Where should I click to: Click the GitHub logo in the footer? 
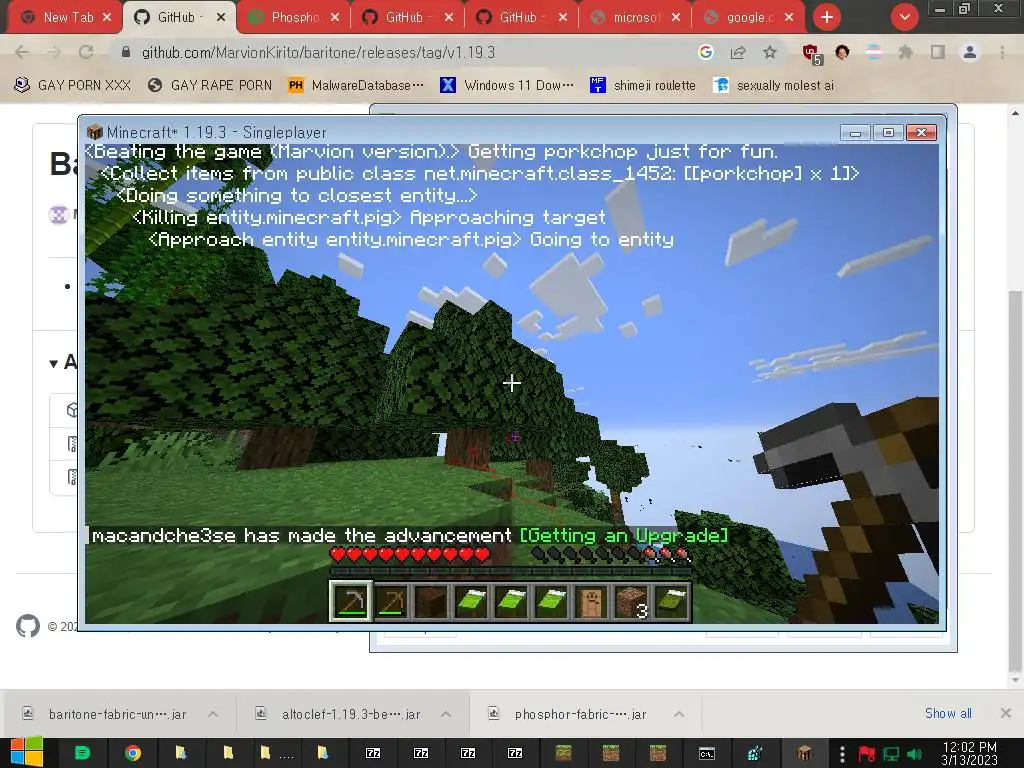pos(27,626)
